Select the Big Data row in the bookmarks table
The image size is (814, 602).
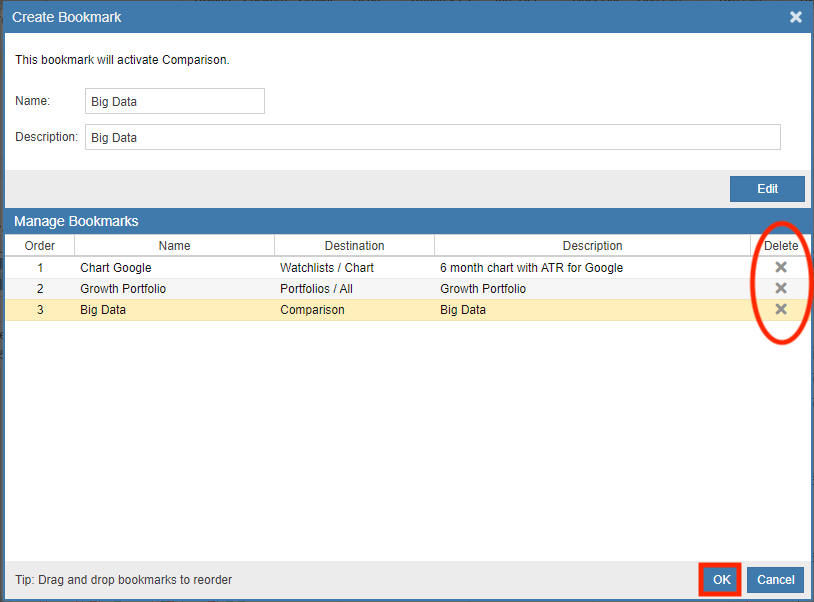pos(103,310)
